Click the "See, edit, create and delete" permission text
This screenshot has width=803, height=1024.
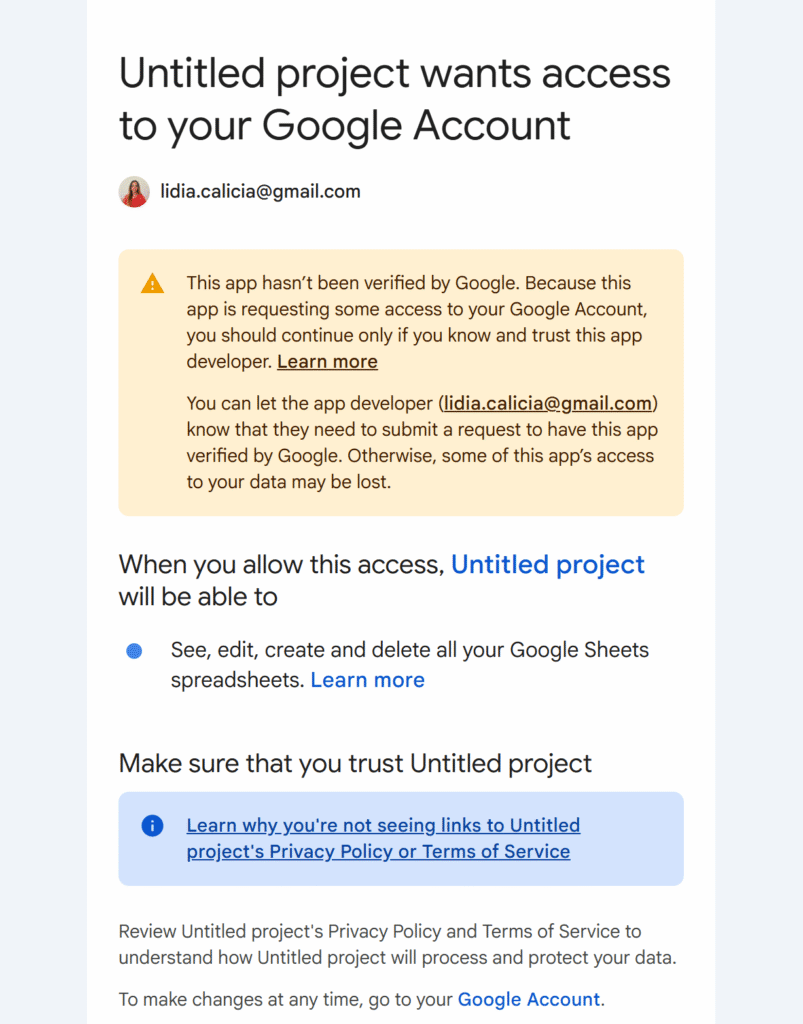pos(409,650)
